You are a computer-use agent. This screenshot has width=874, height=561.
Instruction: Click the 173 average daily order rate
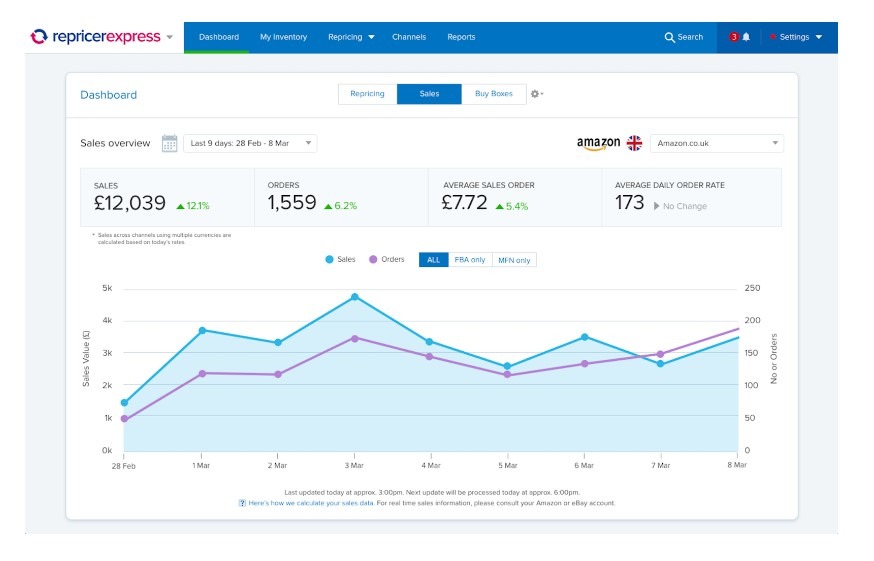pyautogui.click(x=630, y=202)
